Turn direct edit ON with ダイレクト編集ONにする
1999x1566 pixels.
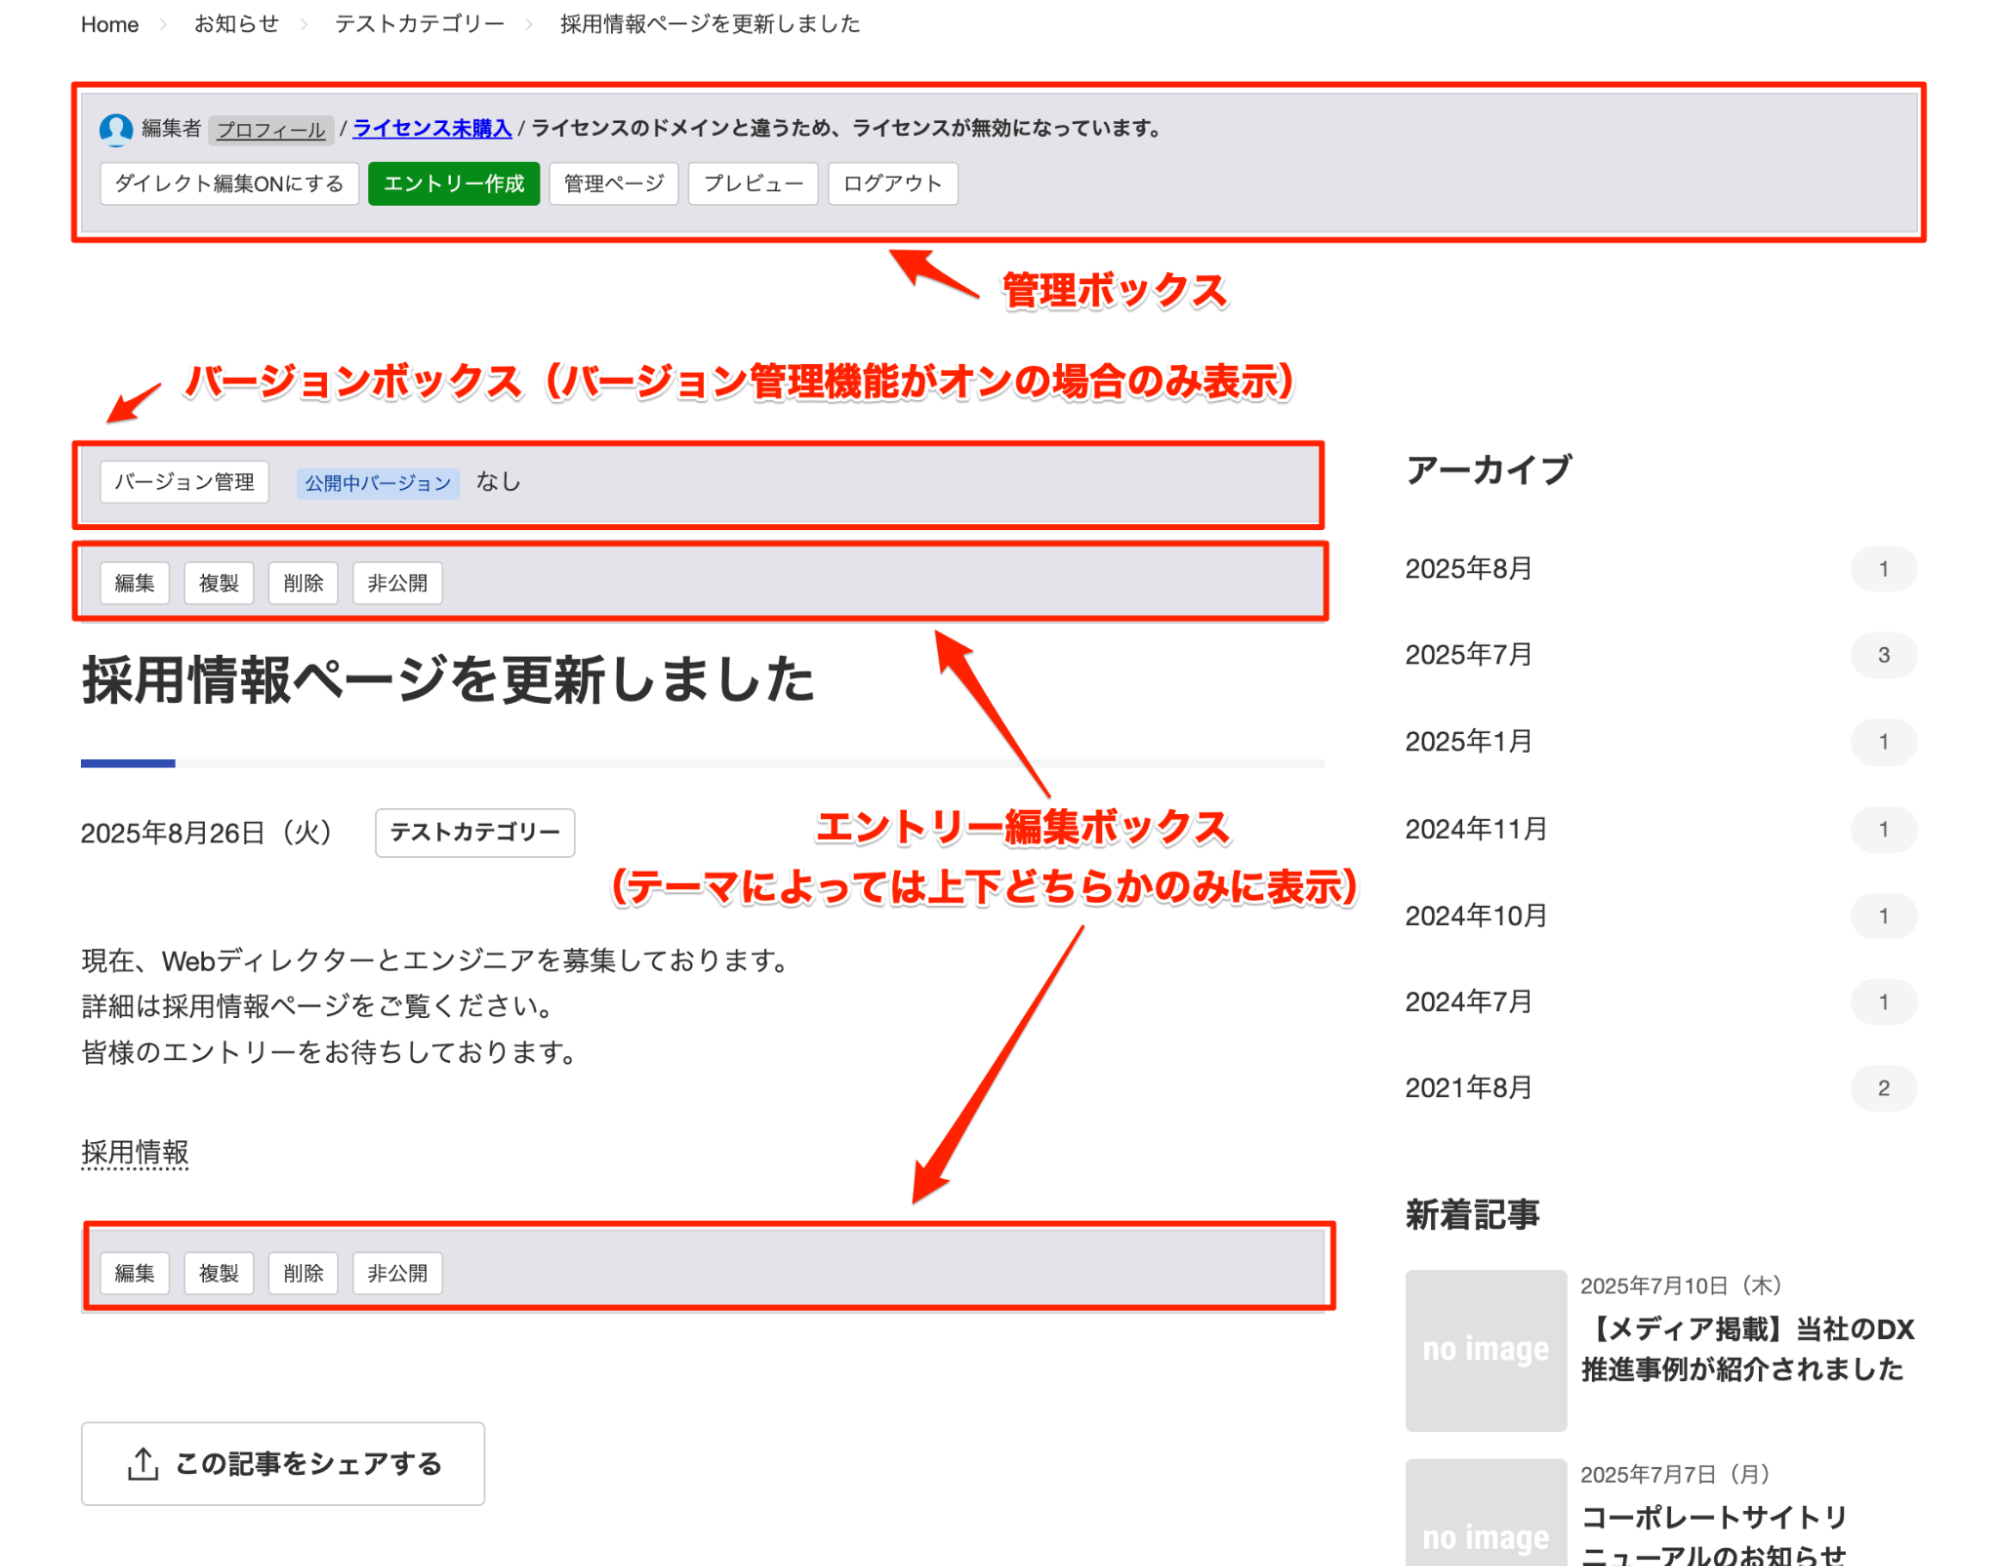pos(229,184)
